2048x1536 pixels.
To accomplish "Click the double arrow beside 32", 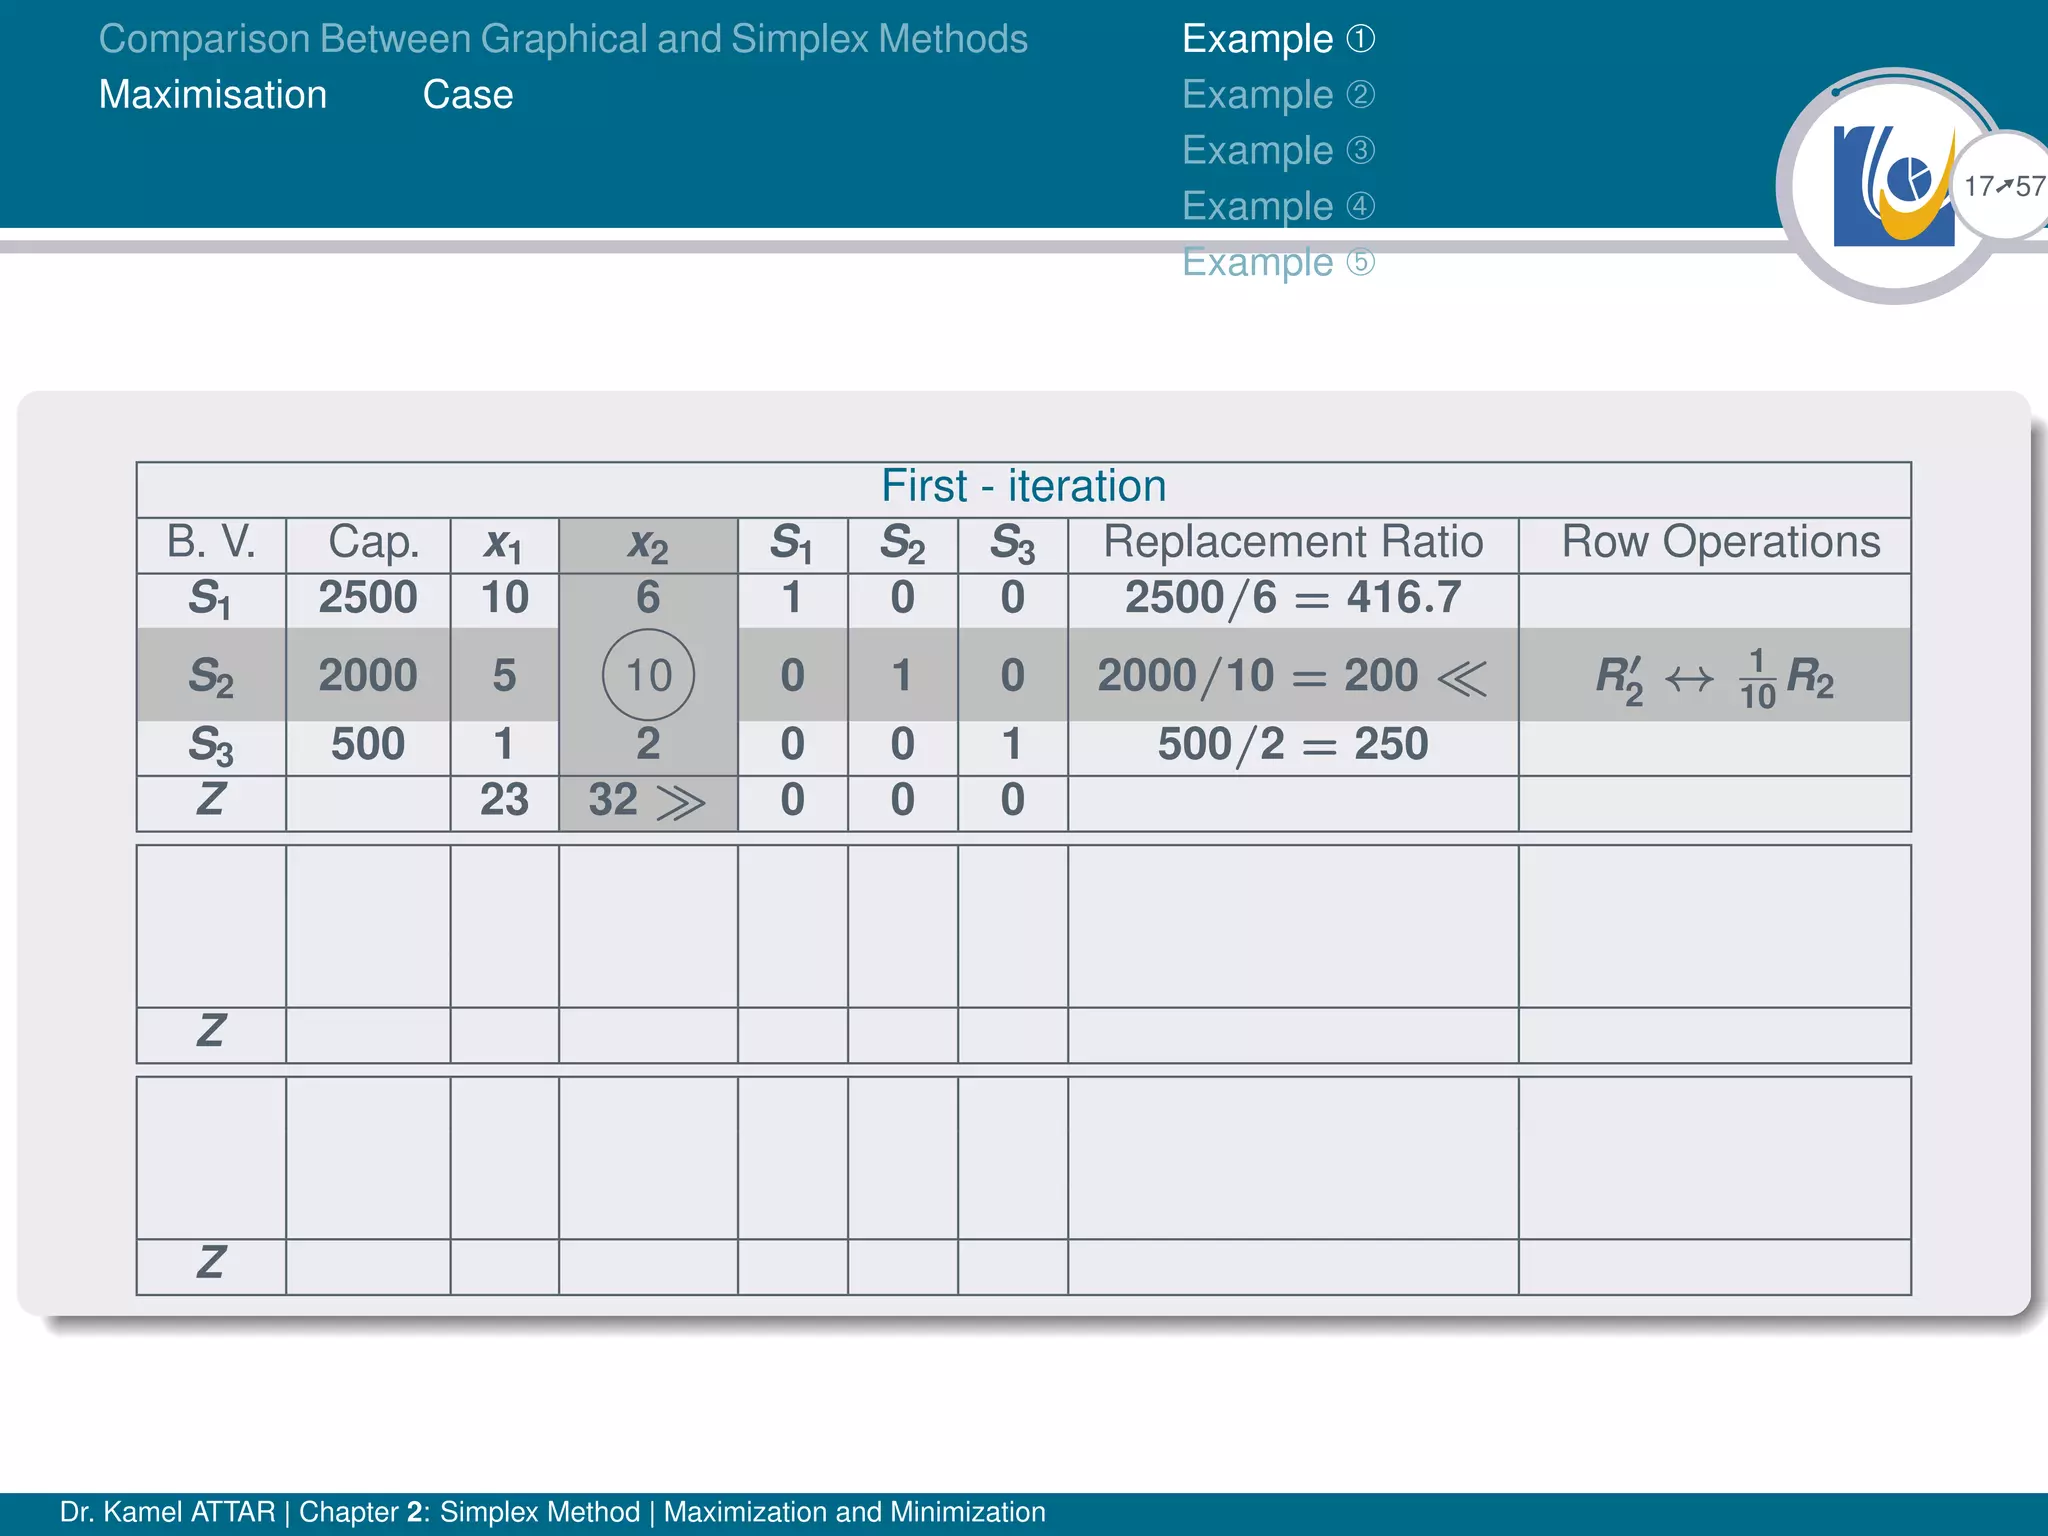I will (680, 802).
